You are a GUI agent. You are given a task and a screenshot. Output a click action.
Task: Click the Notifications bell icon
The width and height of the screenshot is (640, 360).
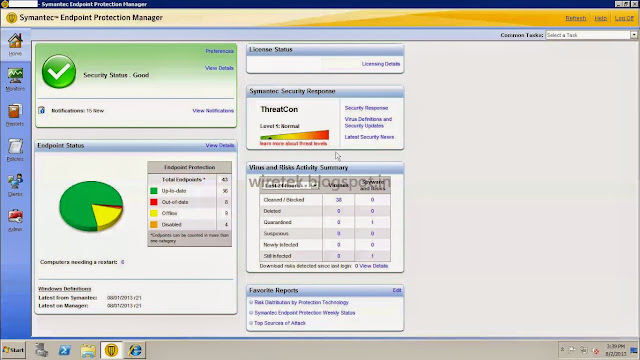42,110
